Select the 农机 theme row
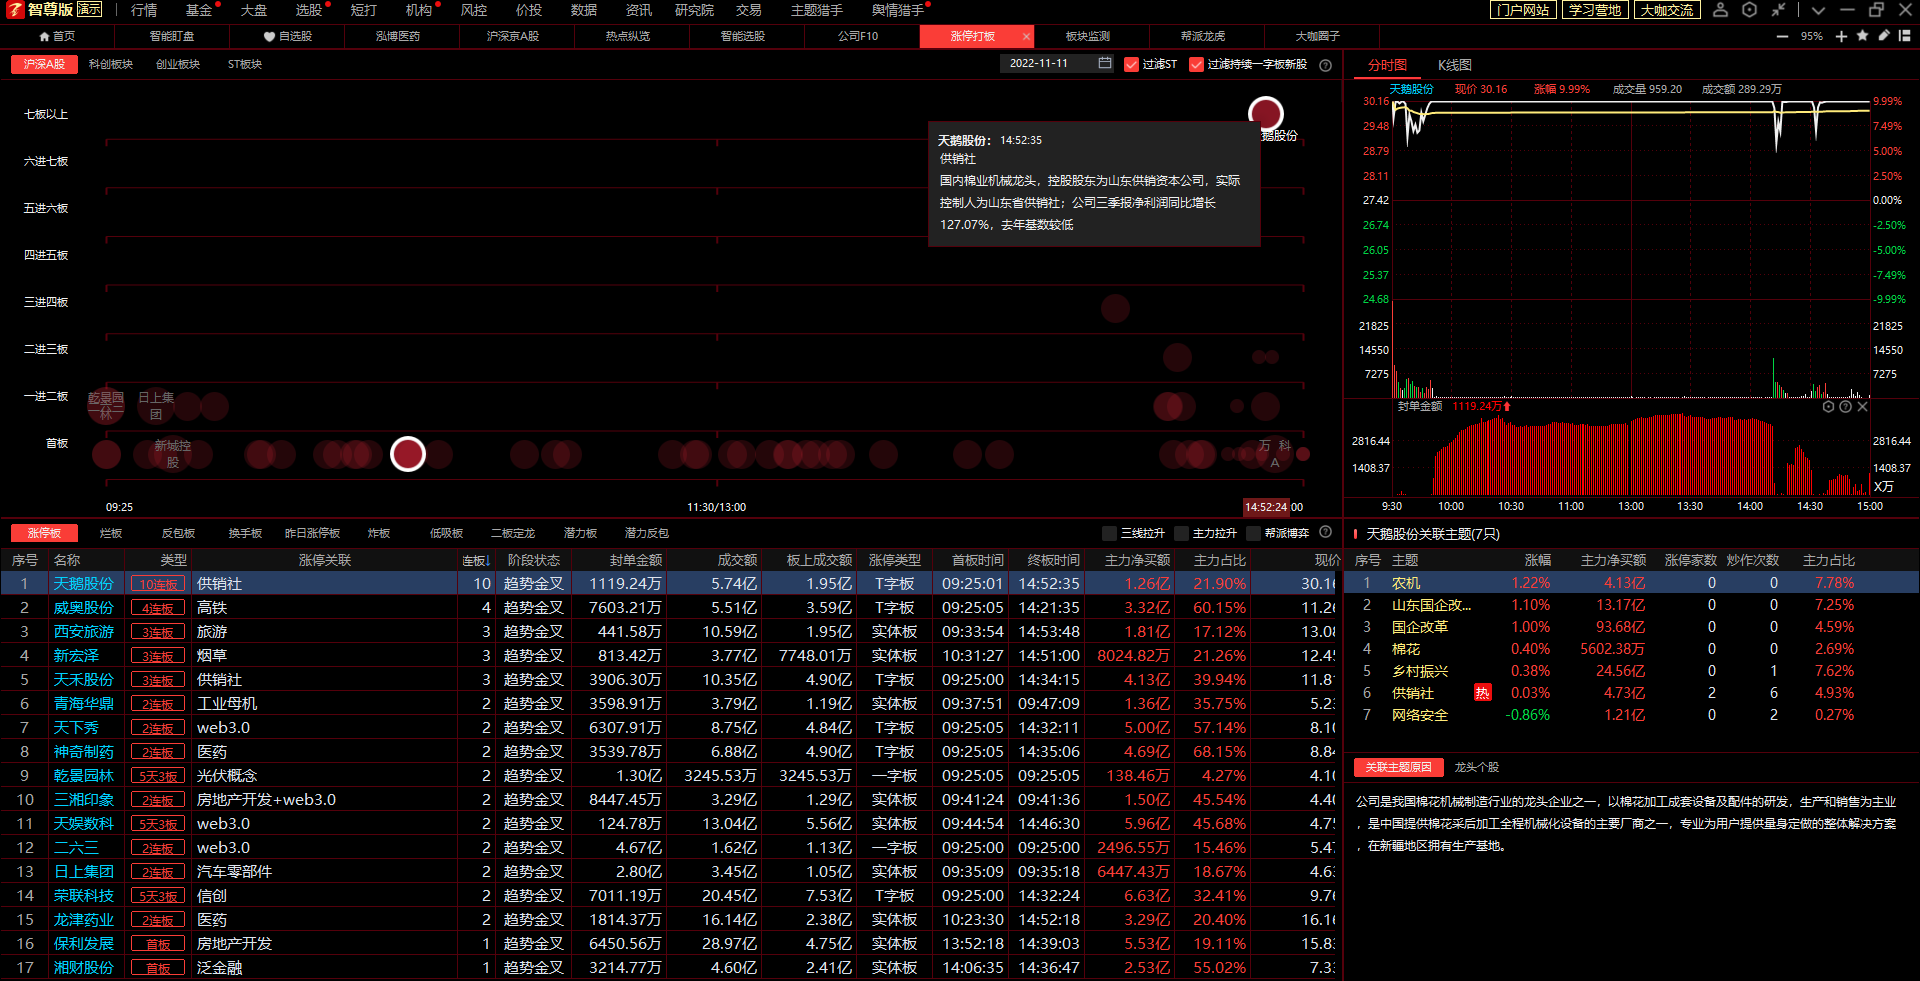Image resolution: width=1920 pixels, height=981 pixels. pyautogui.click(x=1631, y=583)
